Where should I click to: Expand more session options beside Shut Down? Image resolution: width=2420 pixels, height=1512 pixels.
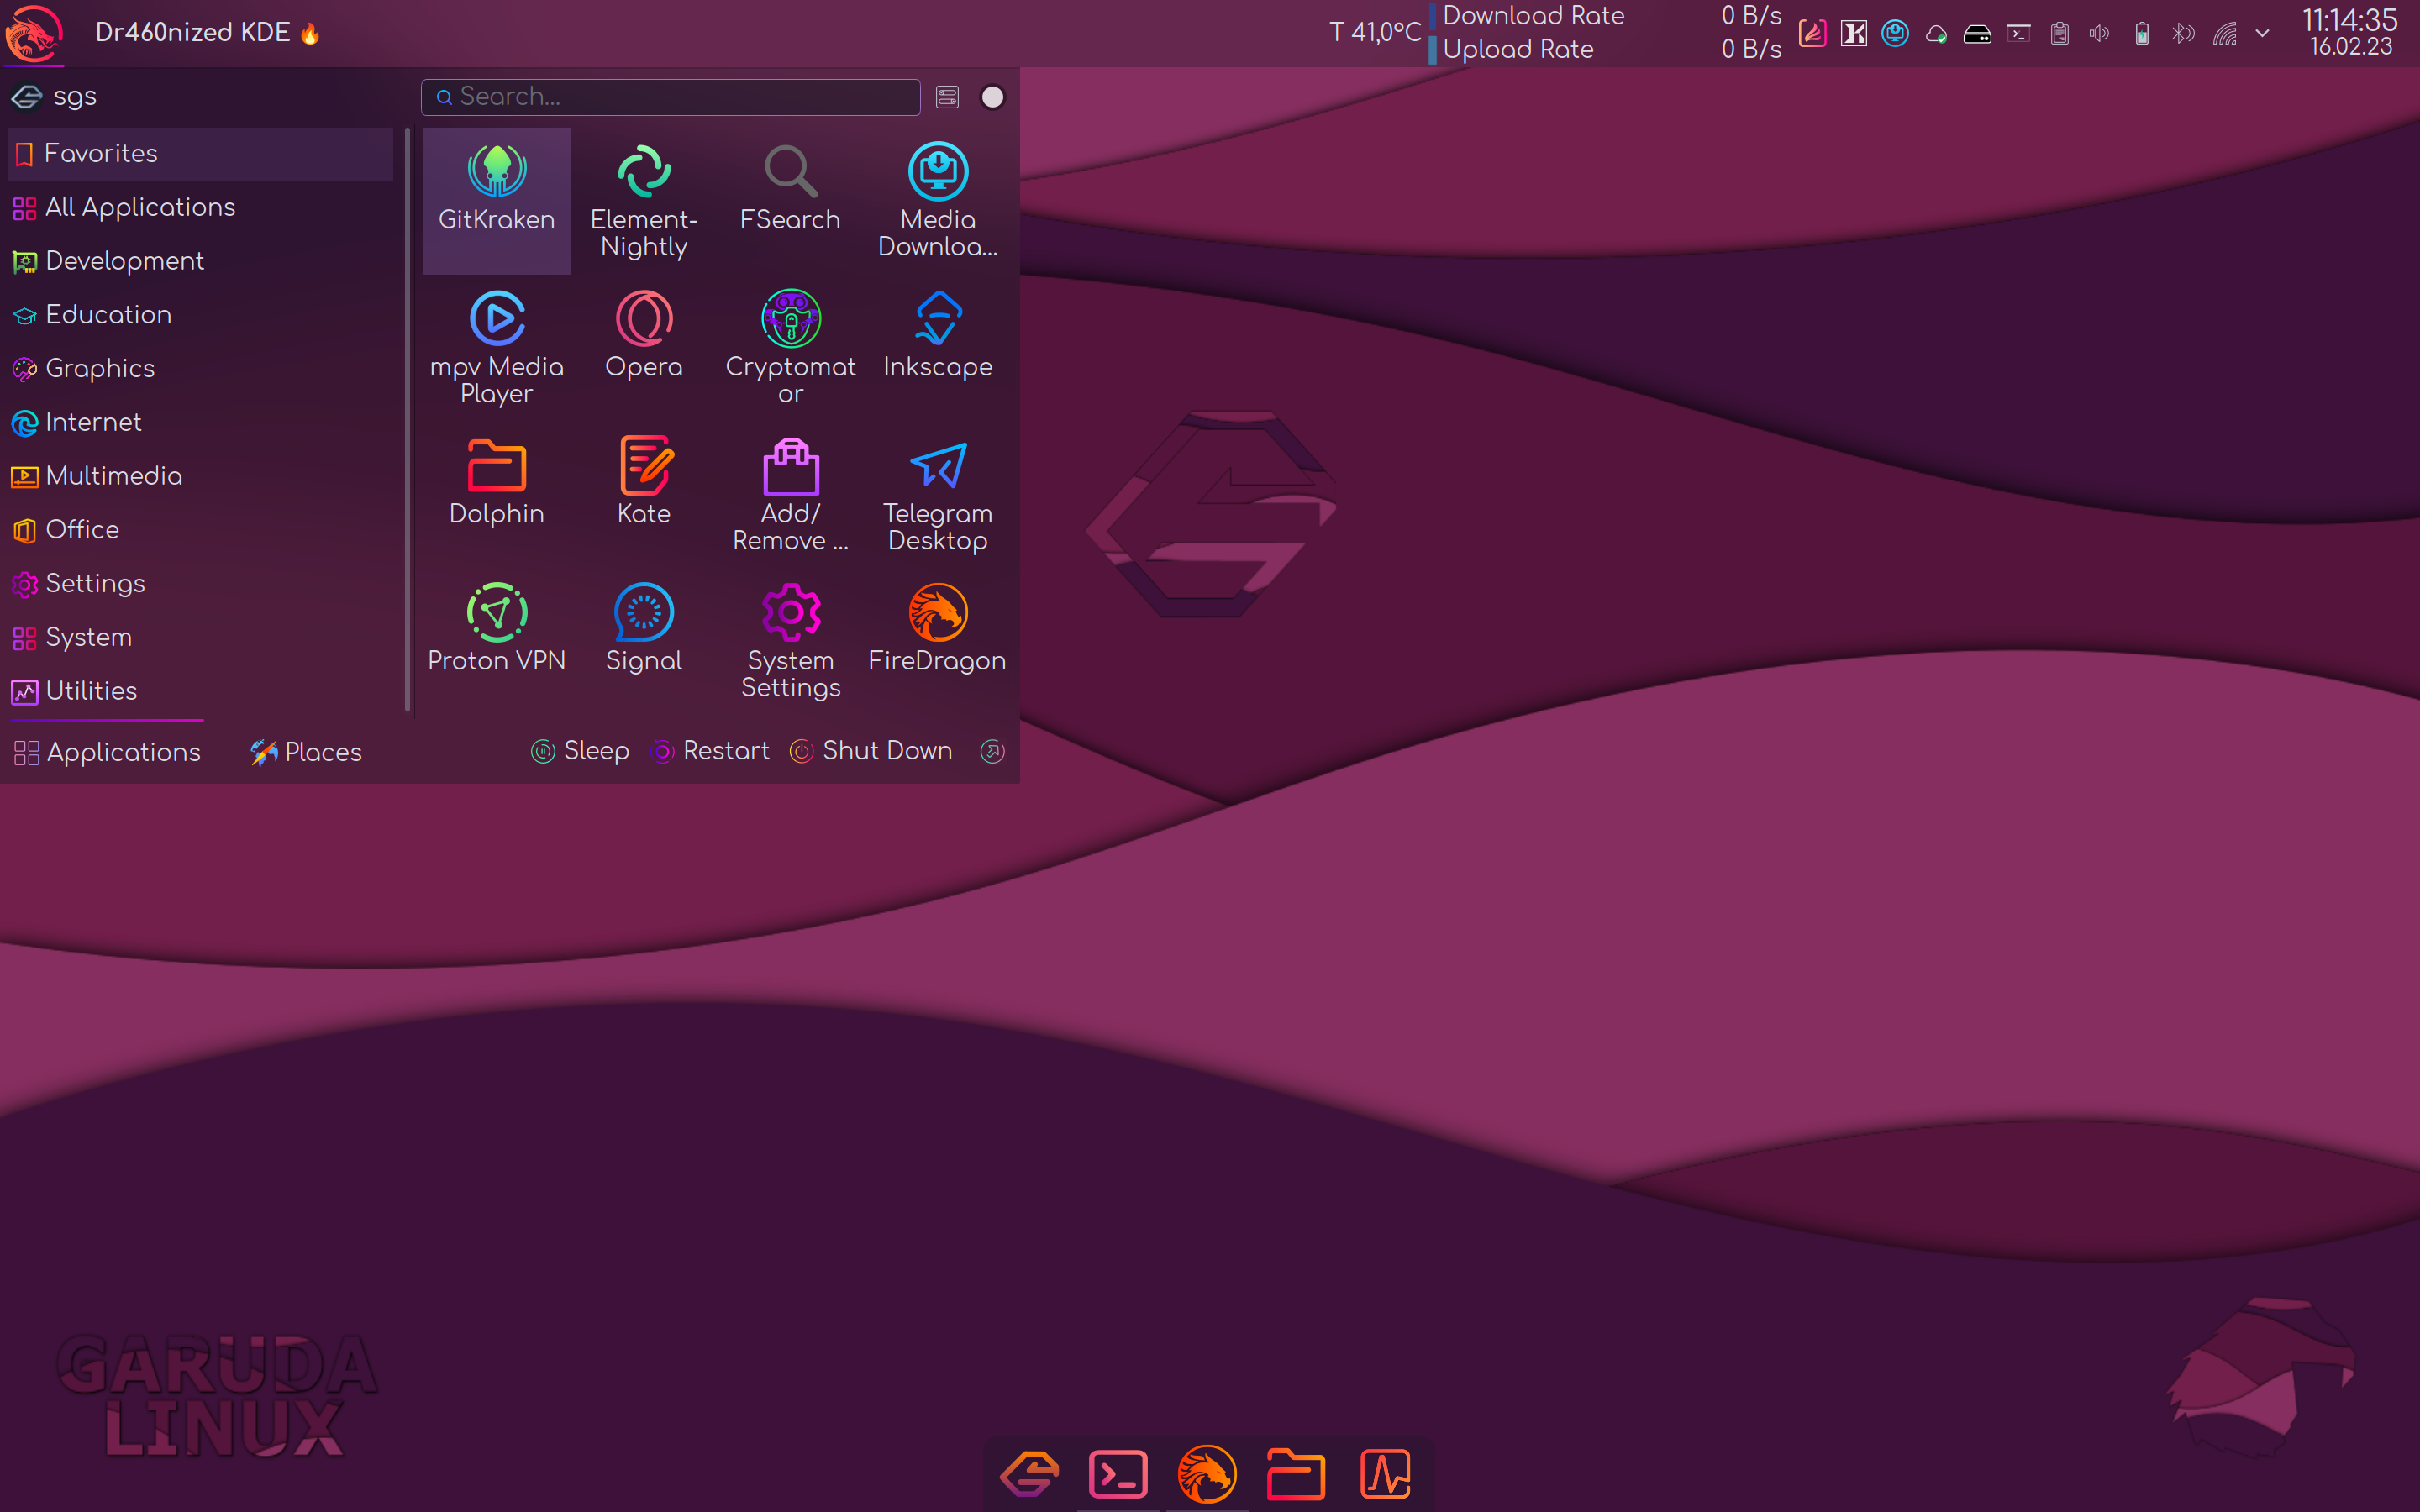992,751
